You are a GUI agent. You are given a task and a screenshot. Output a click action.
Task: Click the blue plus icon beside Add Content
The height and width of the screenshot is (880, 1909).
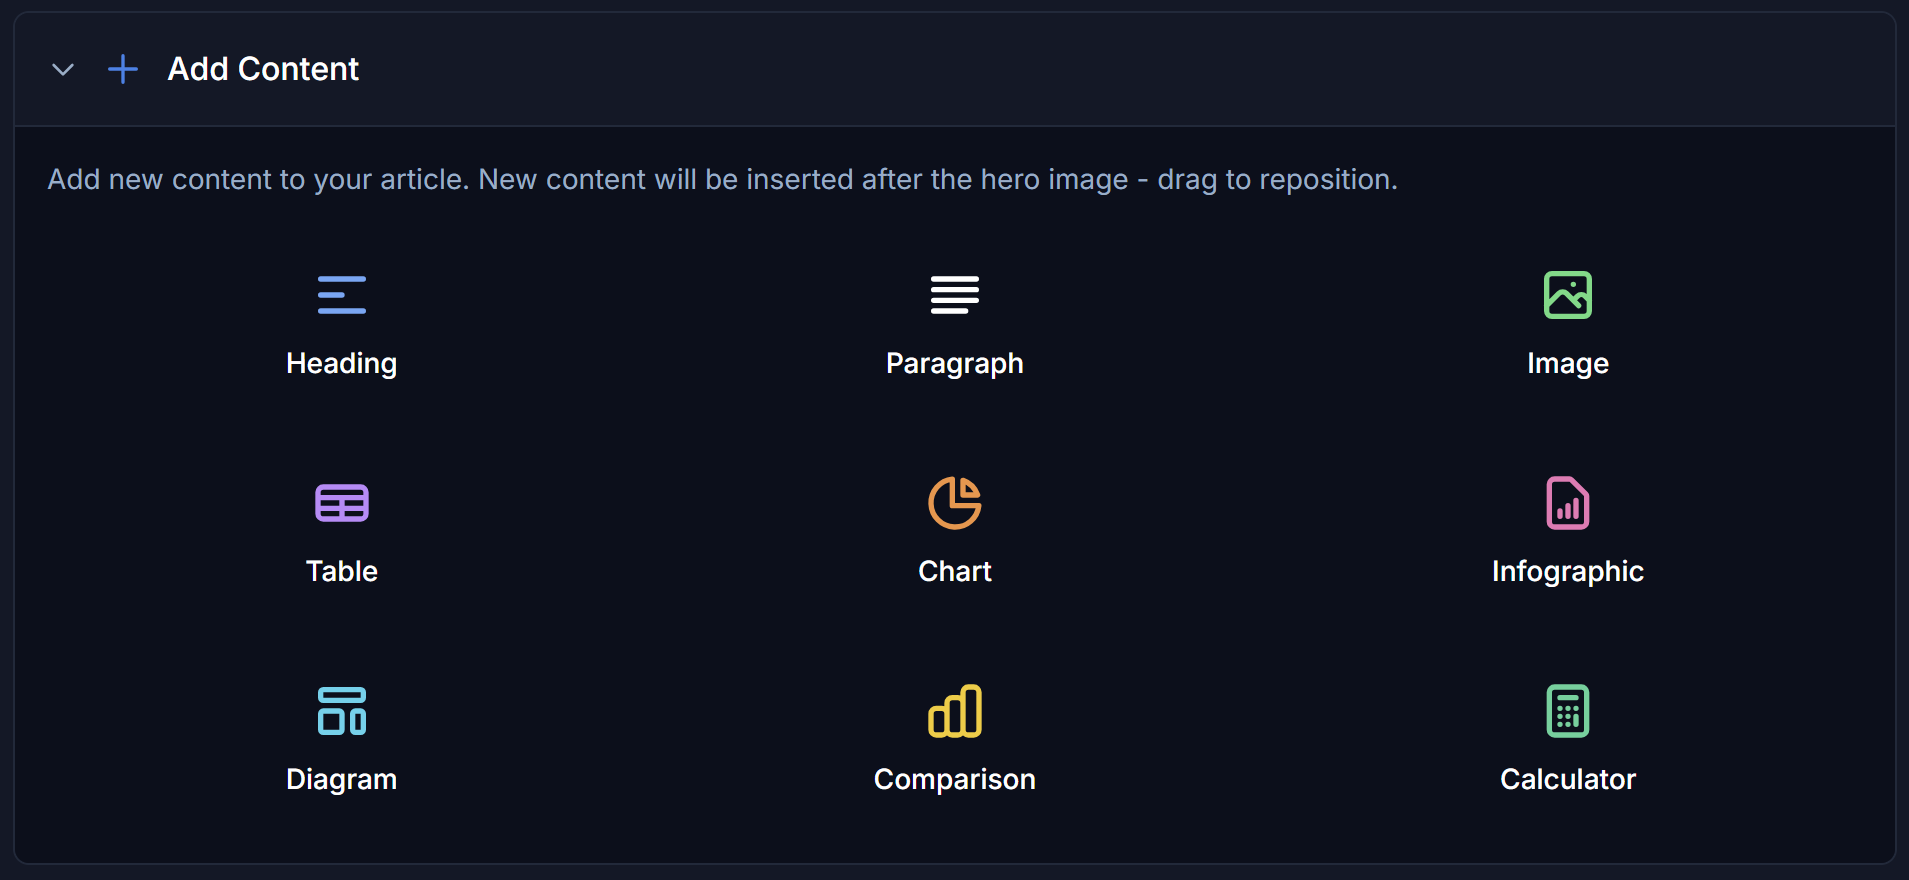121,69
